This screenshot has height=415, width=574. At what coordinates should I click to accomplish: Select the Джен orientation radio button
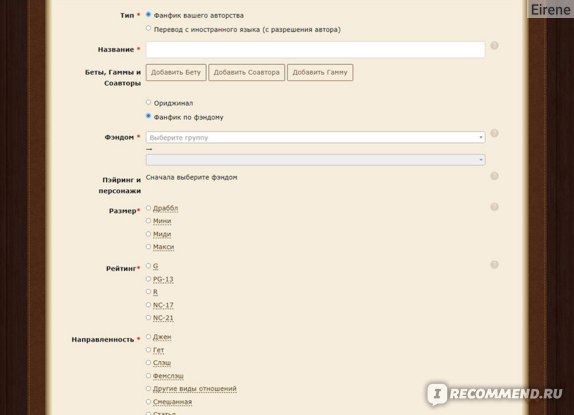tap(148, 336)
